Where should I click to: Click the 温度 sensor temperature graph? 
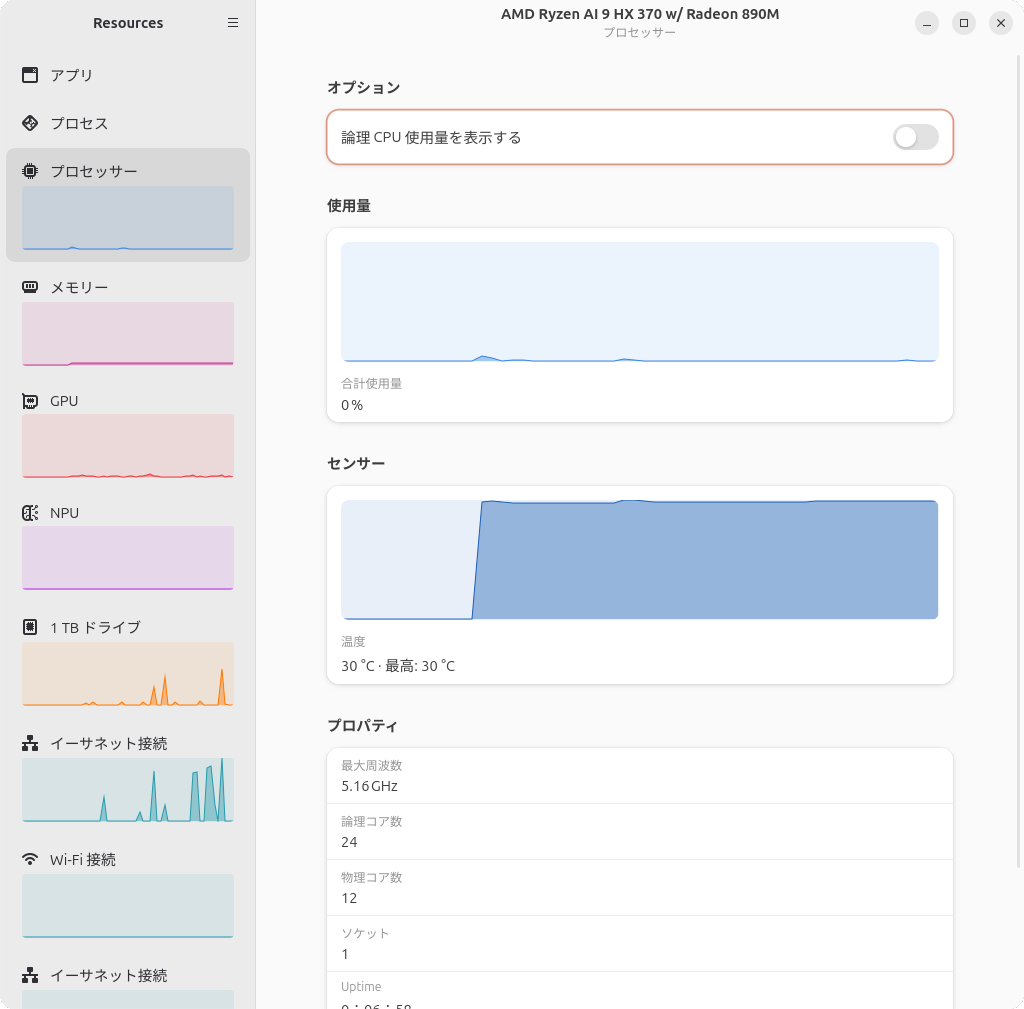tap(639, 559)
